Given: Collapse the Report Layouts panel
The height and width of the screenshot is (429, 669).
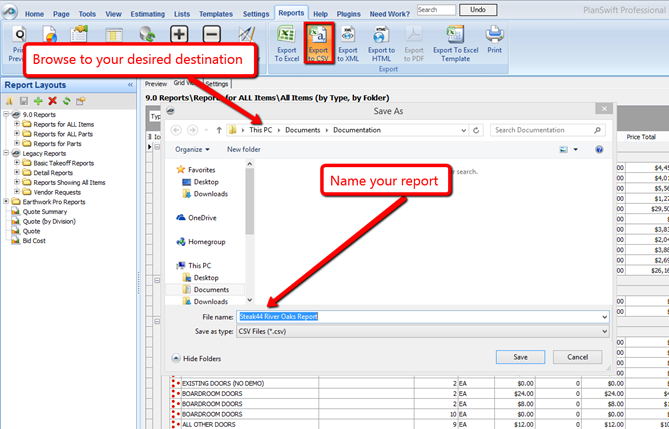Looking at the screenshot, I should 130,85.
